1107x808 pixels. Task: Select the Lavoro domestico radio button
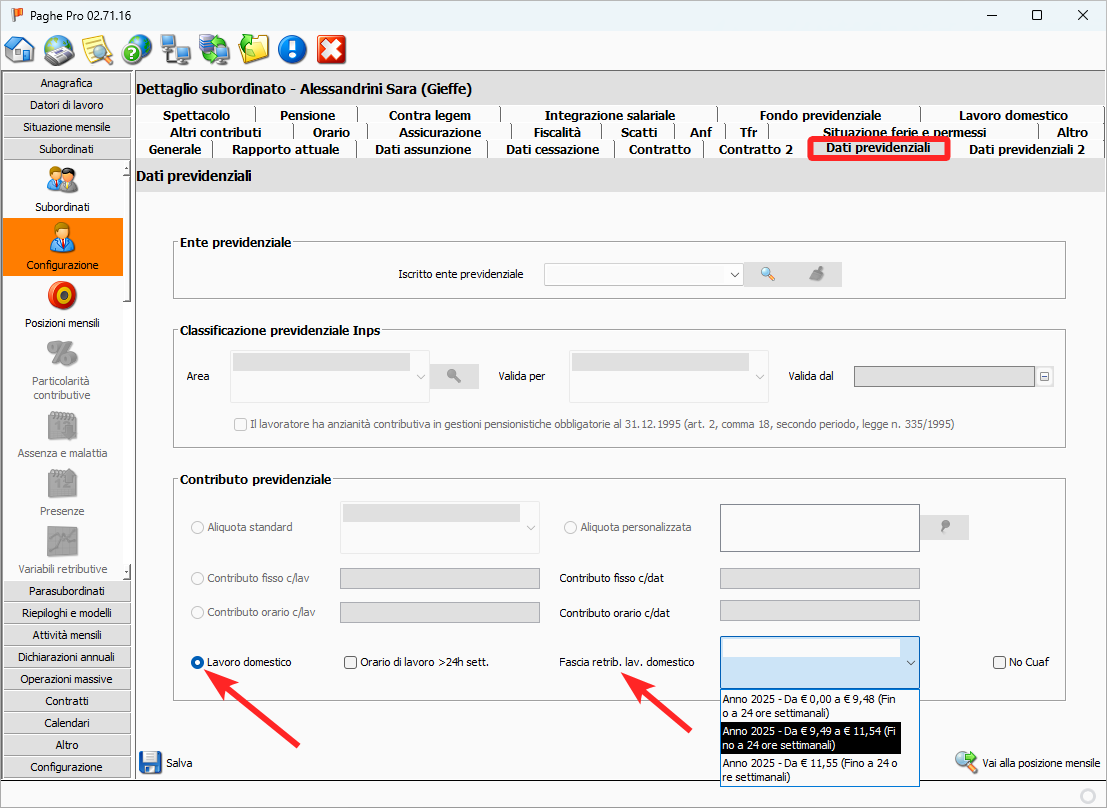[198, 662]
